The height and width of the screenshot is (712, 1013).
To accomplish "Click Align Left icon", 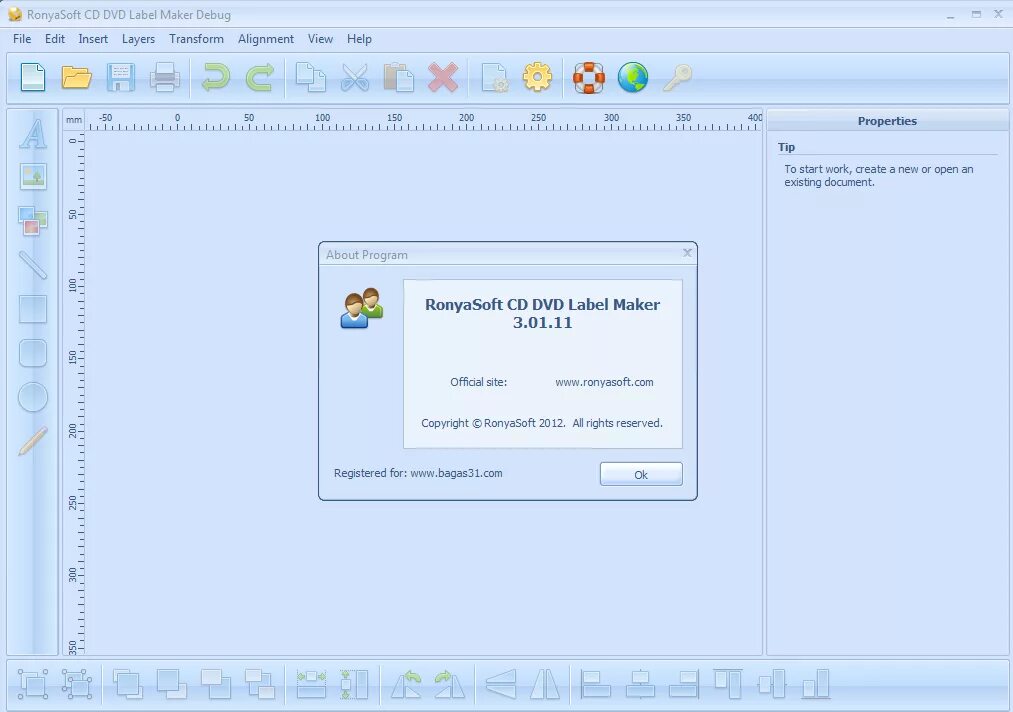I will (596, 684).
